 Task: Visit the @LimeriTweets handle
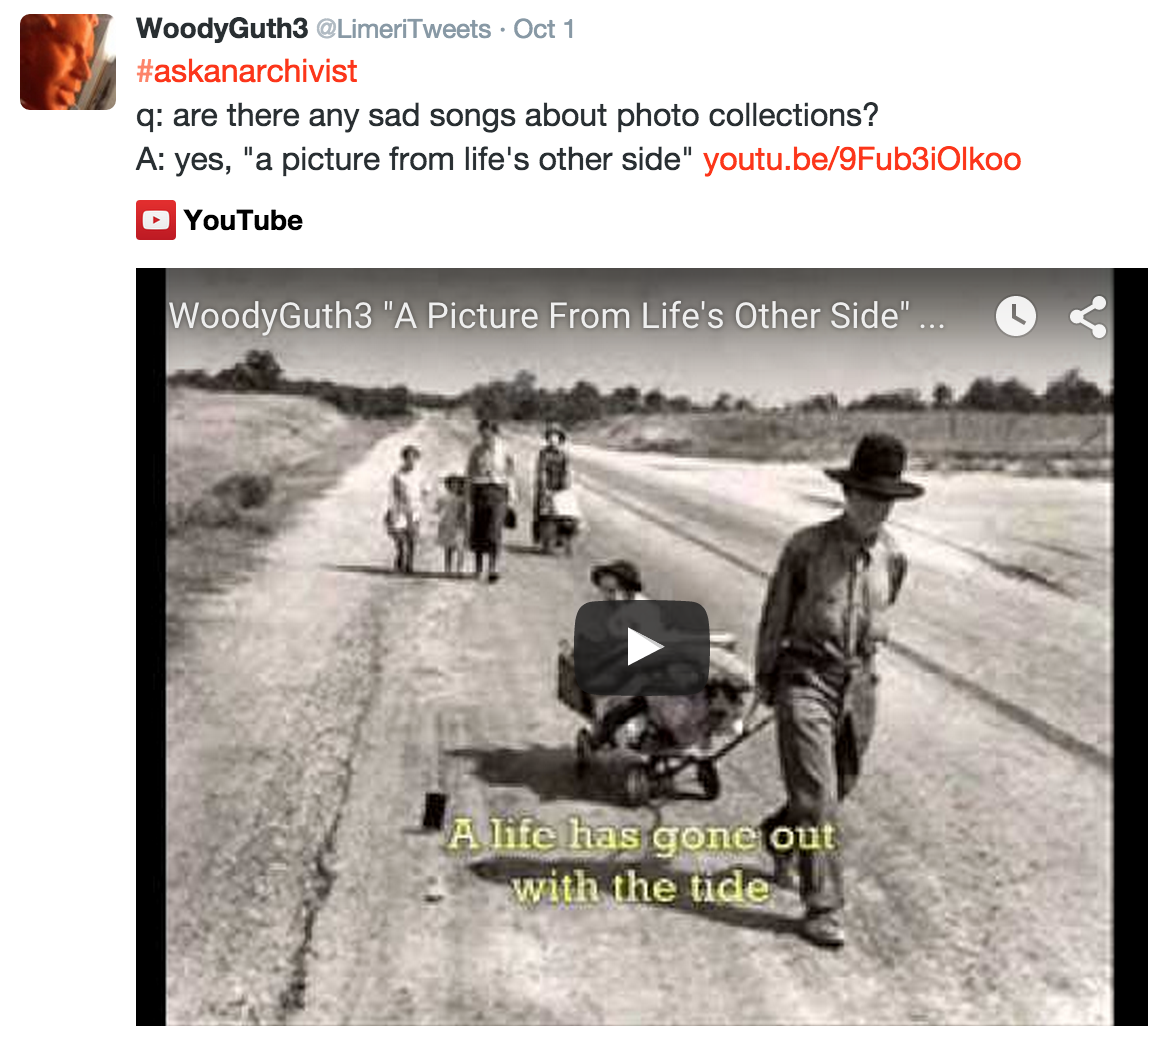[x=404, y=29]
